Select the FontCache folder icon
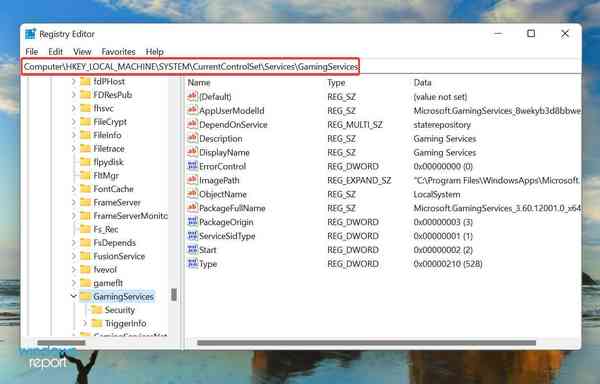Image resolution: width=600 pixels, height=384 pixels. click(85, 189)
